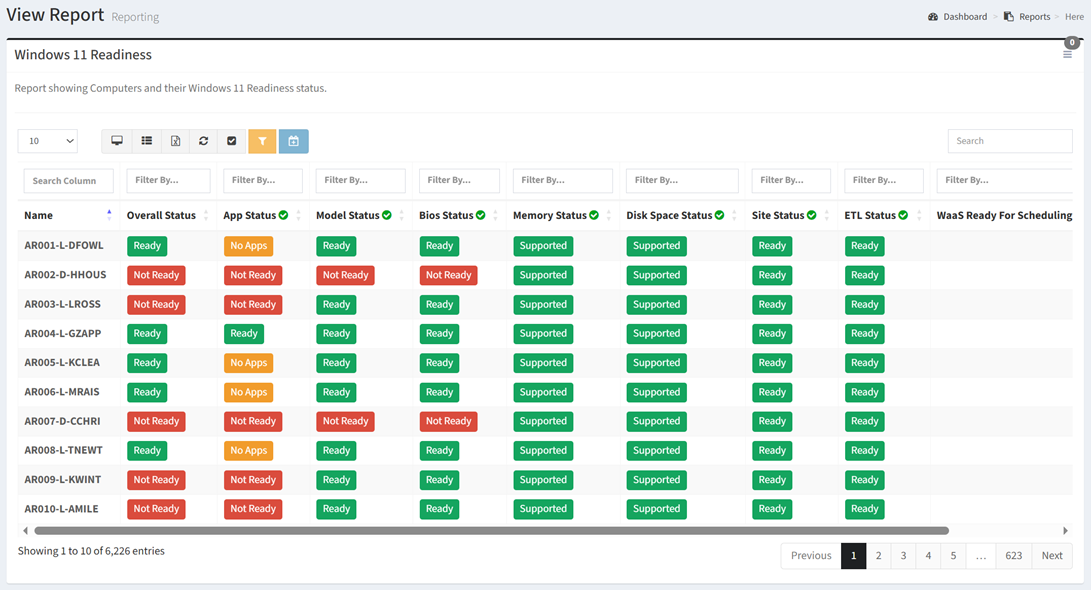Screen dimensions: 1091x590
Task: Sort by Name column using sort arrows
Action: 109,215
